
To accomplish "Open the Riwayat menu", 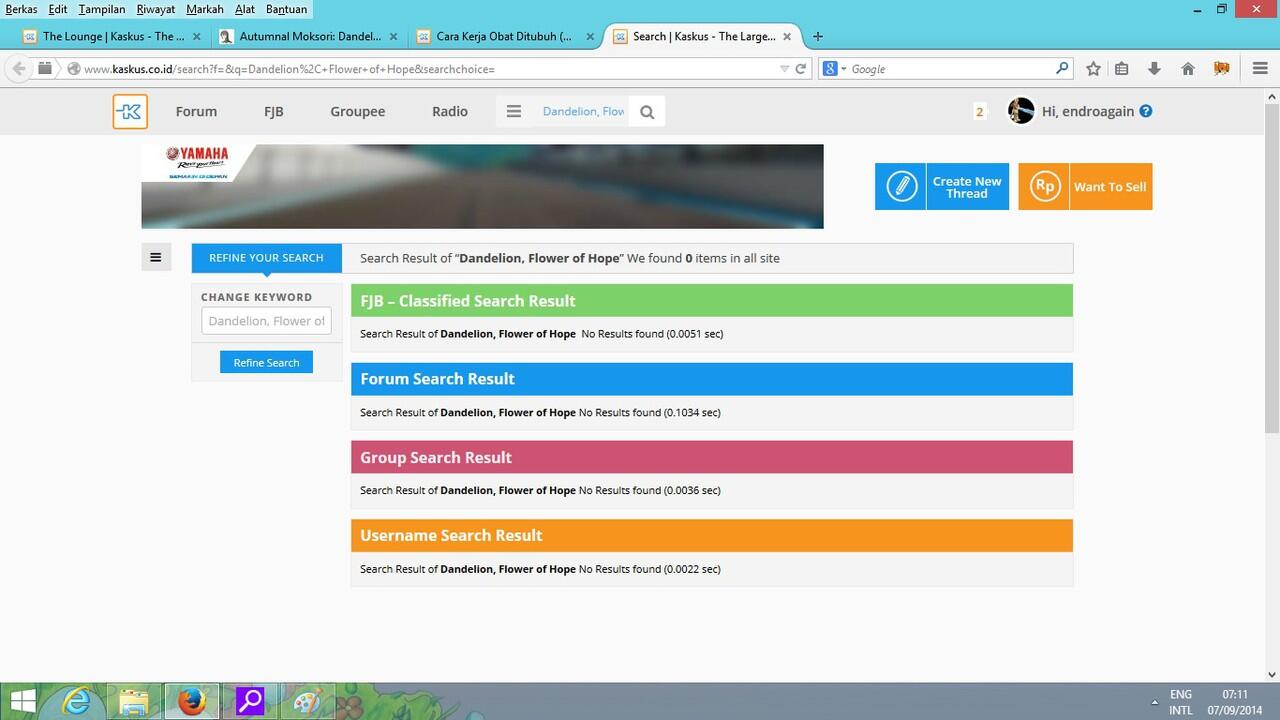I will (x=156, y=9).
